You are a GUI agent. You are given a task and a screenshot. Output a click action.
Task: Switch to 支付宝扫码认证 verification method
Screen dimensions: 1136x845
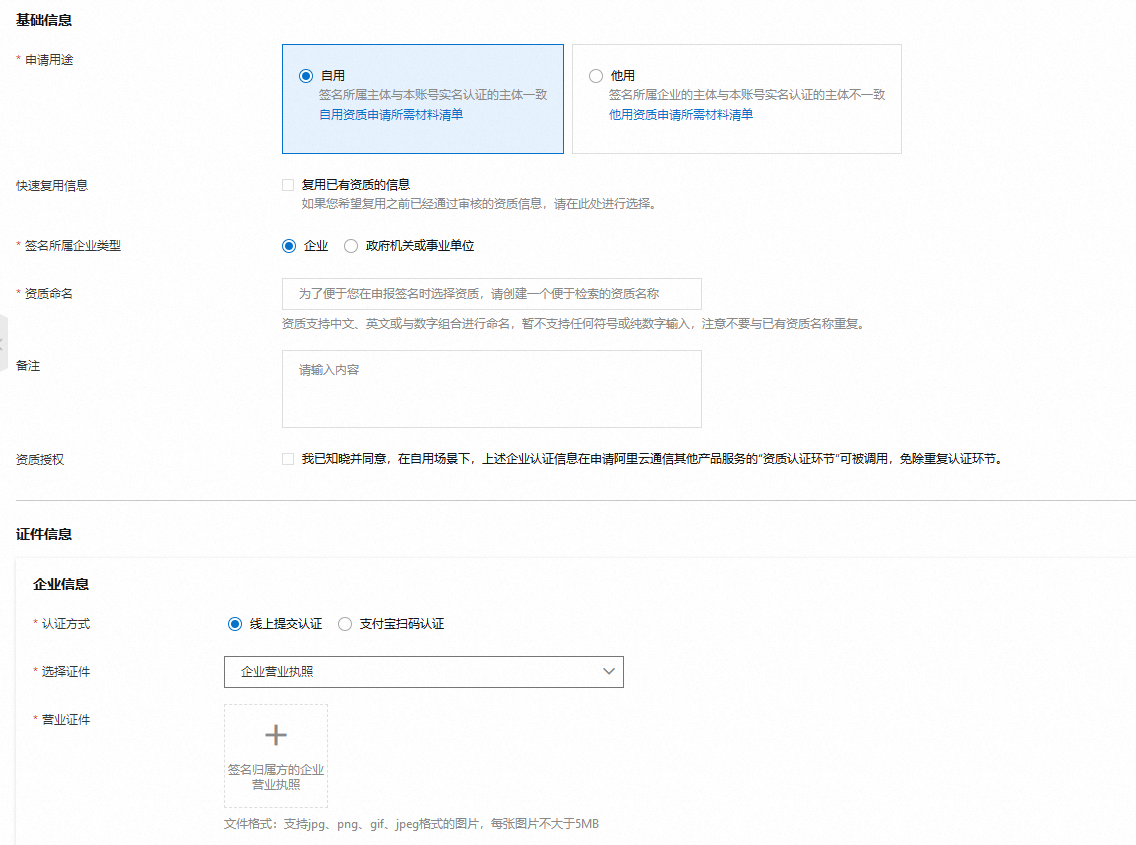(x=345, y=624)
